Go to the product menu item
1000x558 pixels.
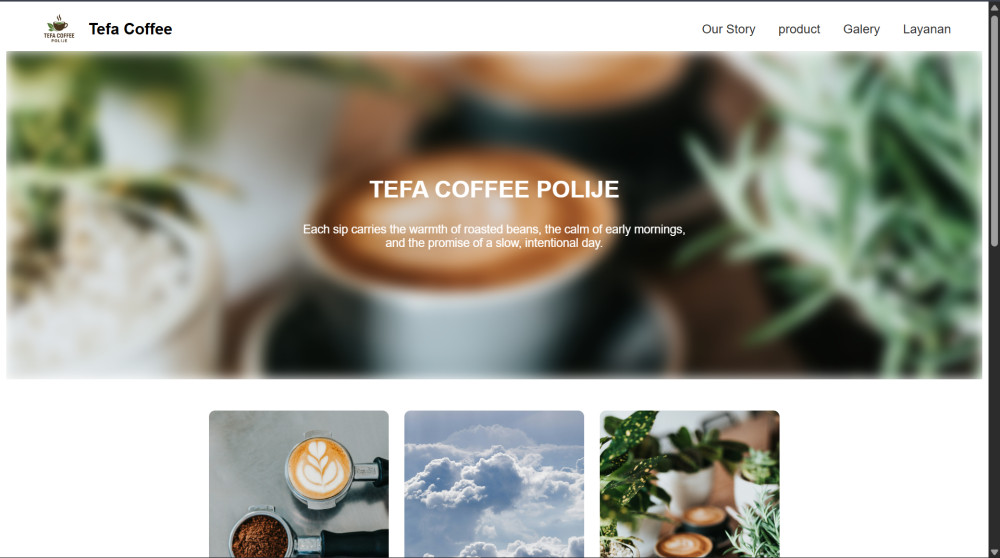tap(798, 29)
